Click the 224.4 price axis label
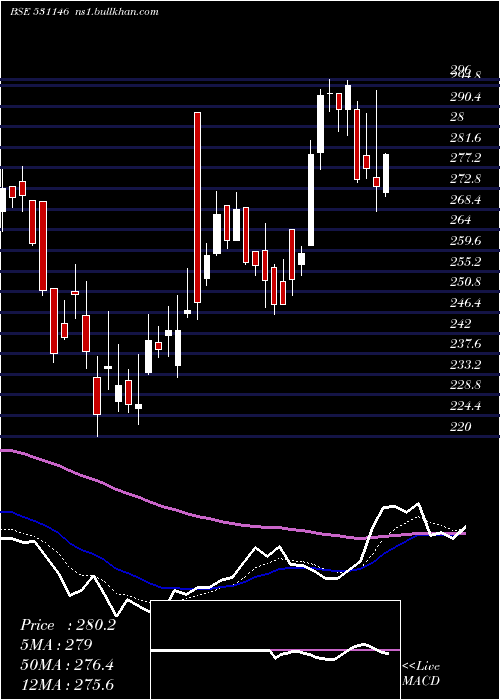The image size is (500, 700). (466, 406)
